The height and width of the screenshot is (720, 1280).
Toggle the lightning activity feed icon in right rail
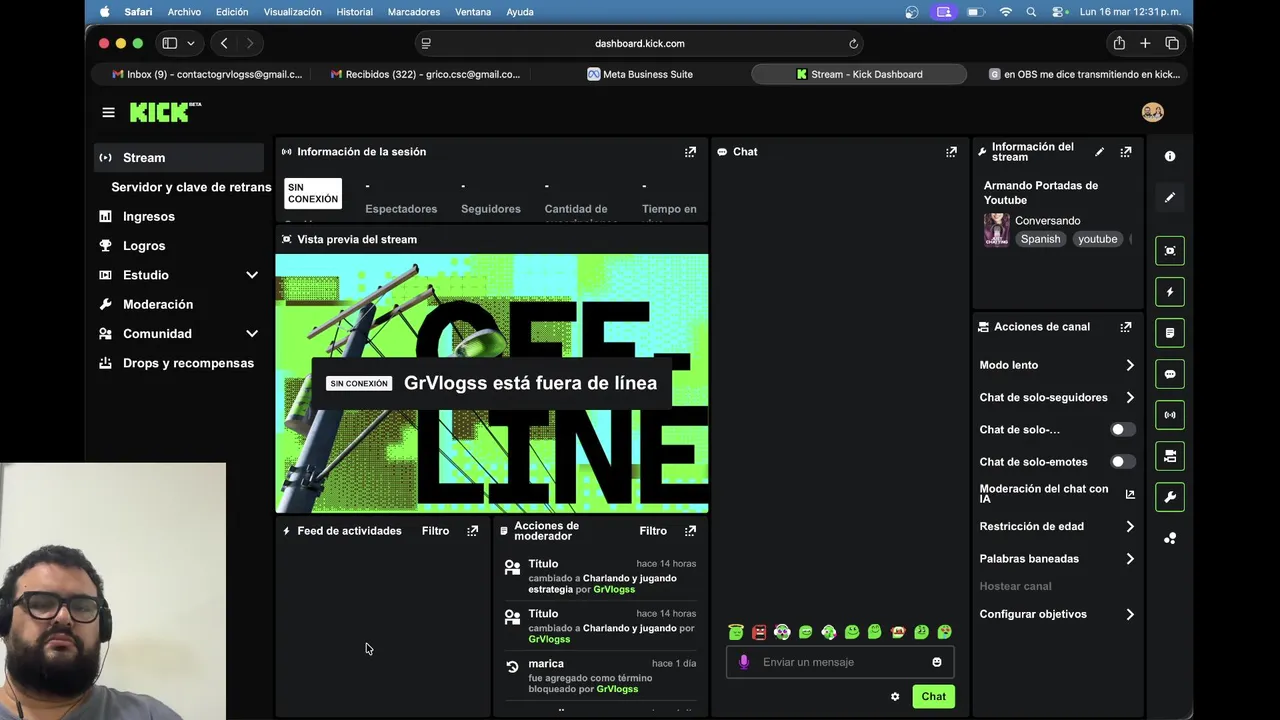point(1170,291)
